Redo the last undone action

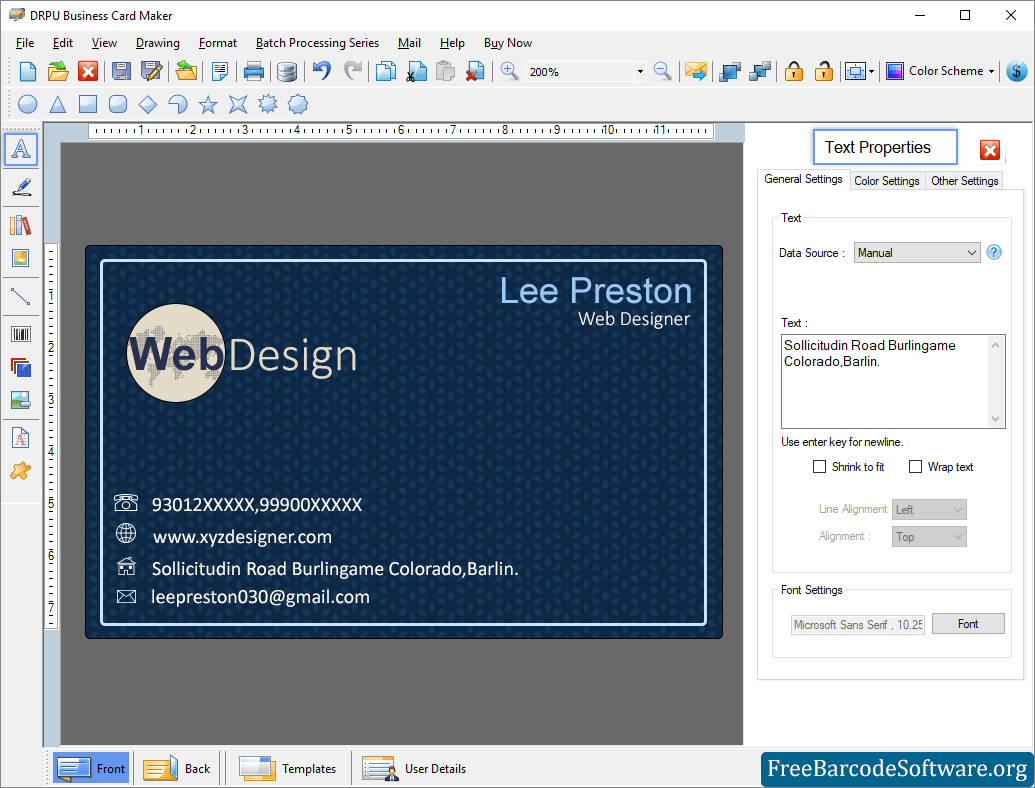pos(353,70)
